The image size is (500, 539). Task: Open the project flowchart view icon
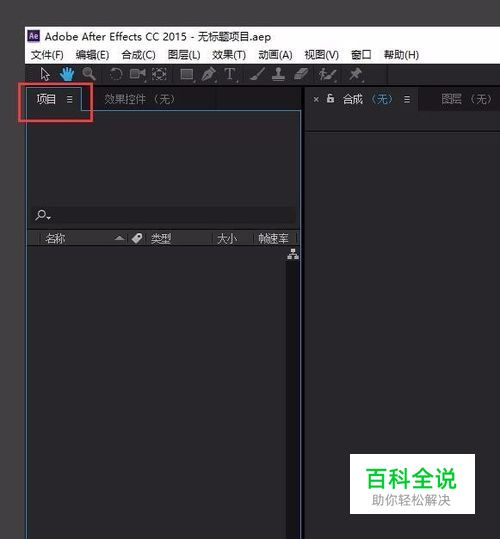tap(293, 254)
